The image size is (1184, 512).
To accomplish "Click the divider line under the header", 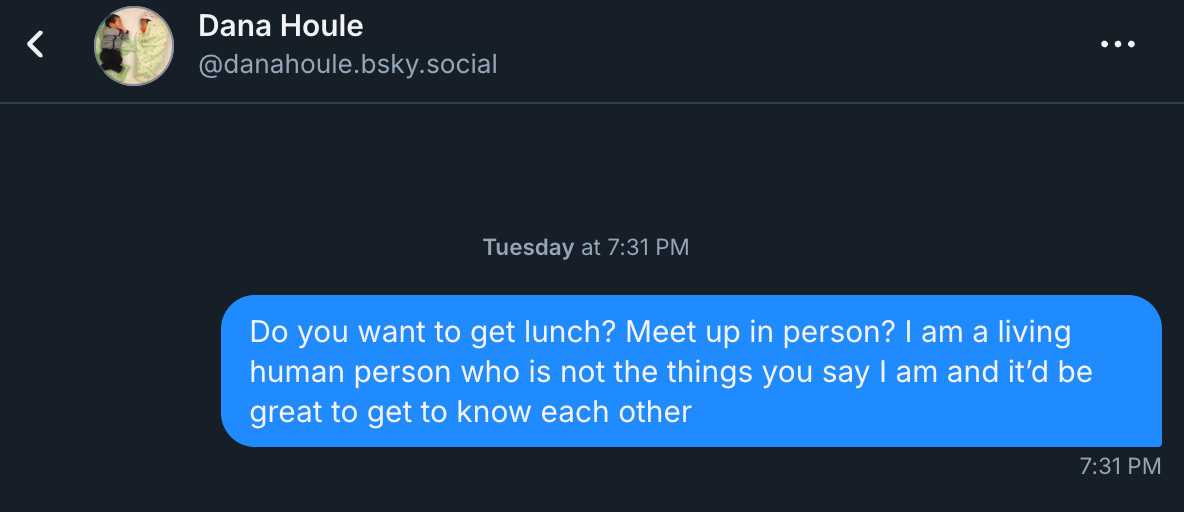I will tap(592, 103).
